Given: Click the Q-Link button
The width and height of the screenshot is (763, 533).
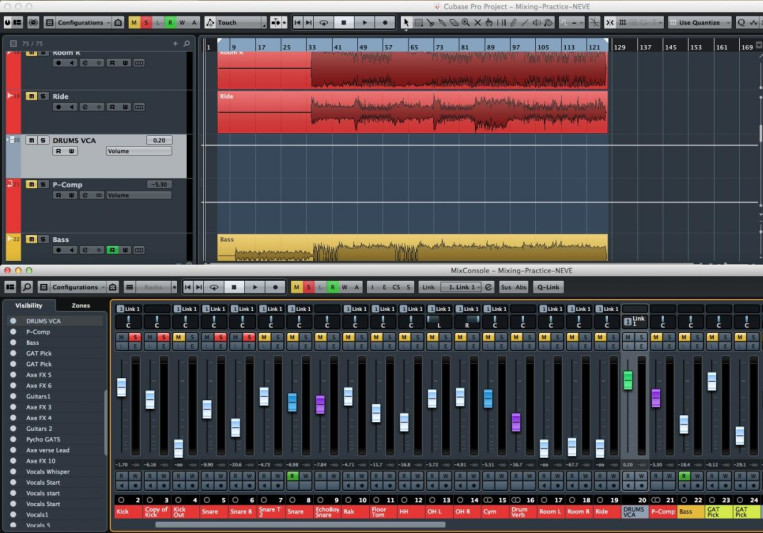Looking at the screenshot, I should tap(548, 287).
